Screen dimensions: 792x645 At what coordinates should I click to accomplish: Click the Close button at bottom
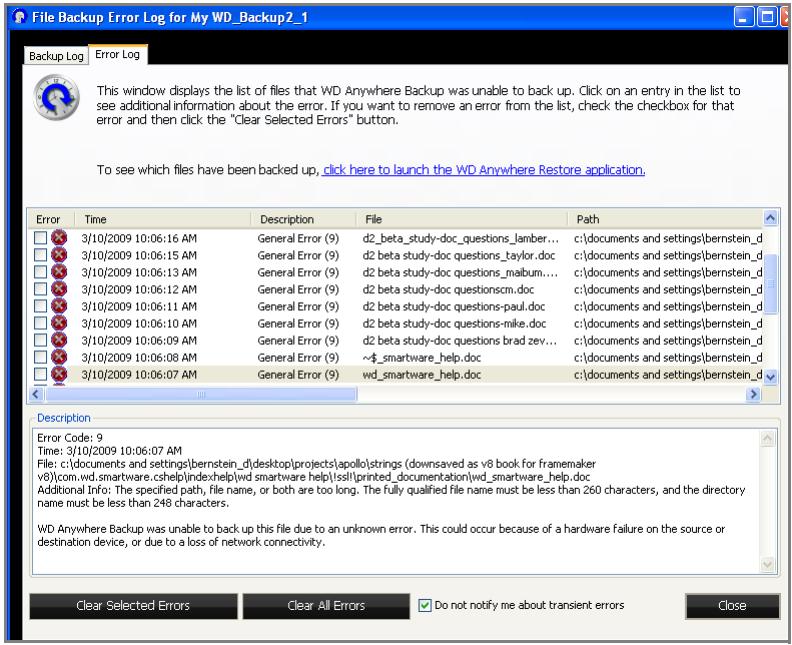pyautogui.click(x=732, y=606)
